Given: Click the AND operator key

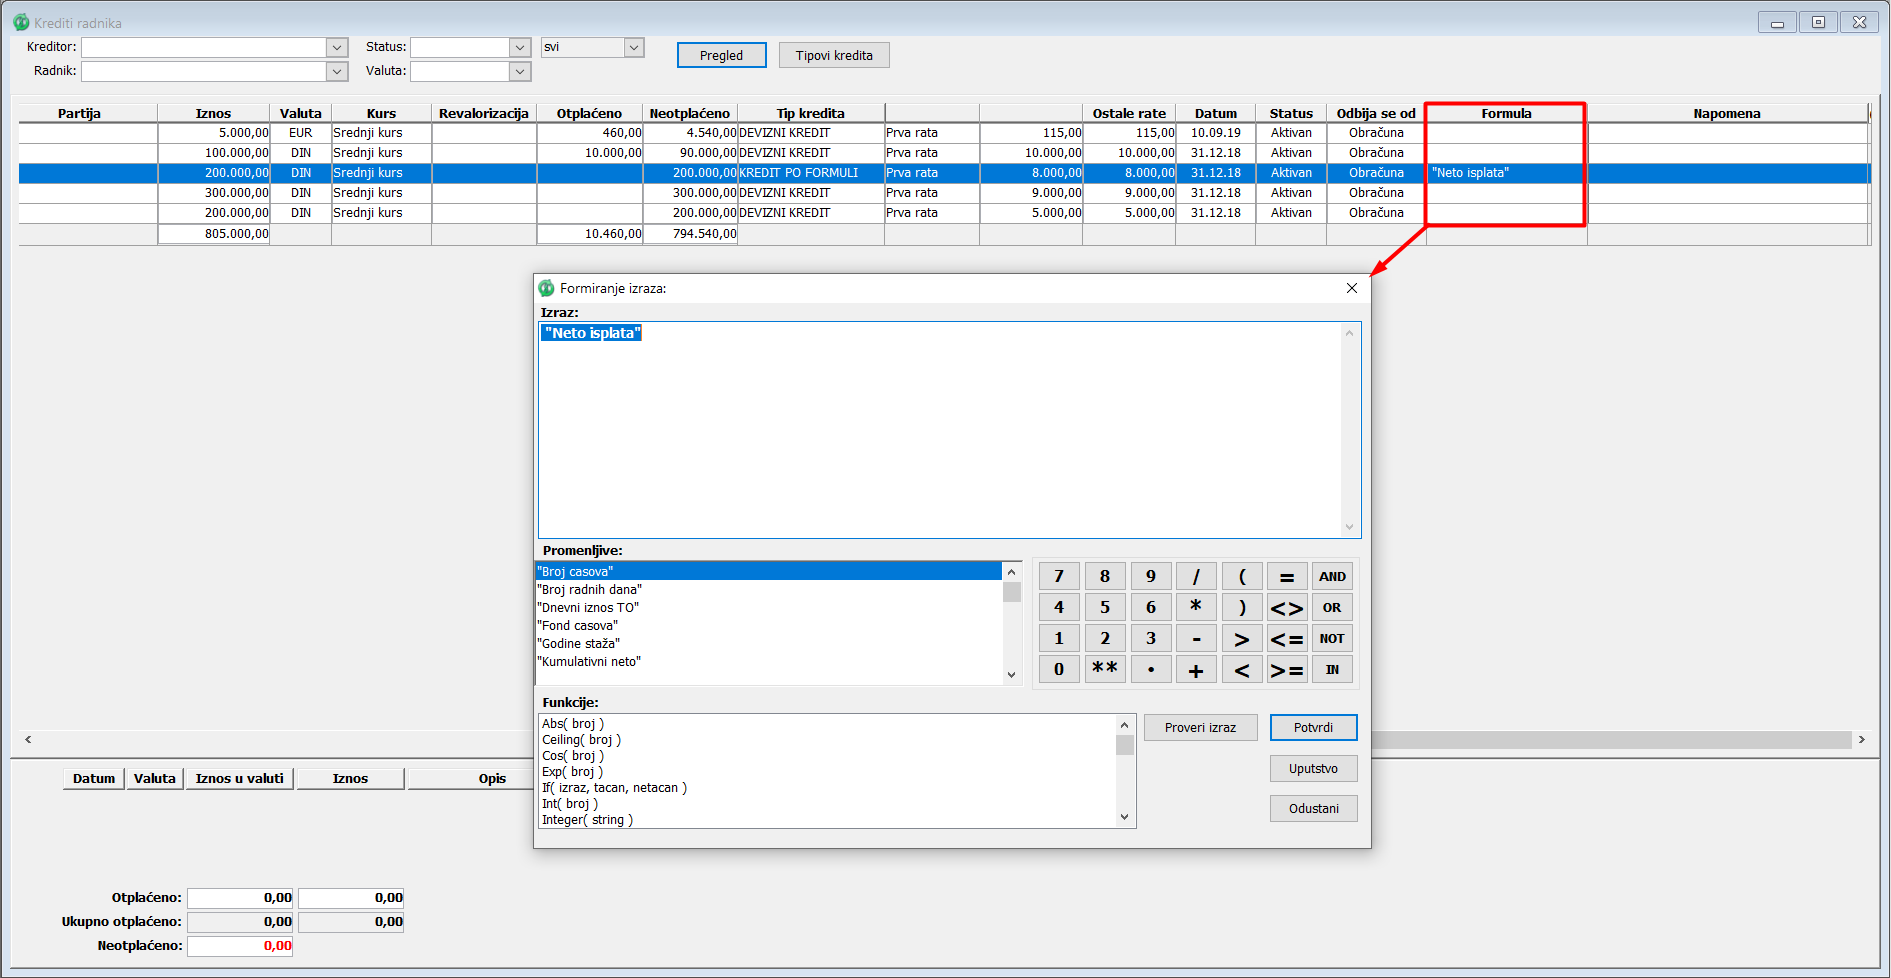Looking at the screenshot, I should coord(1331,577).
